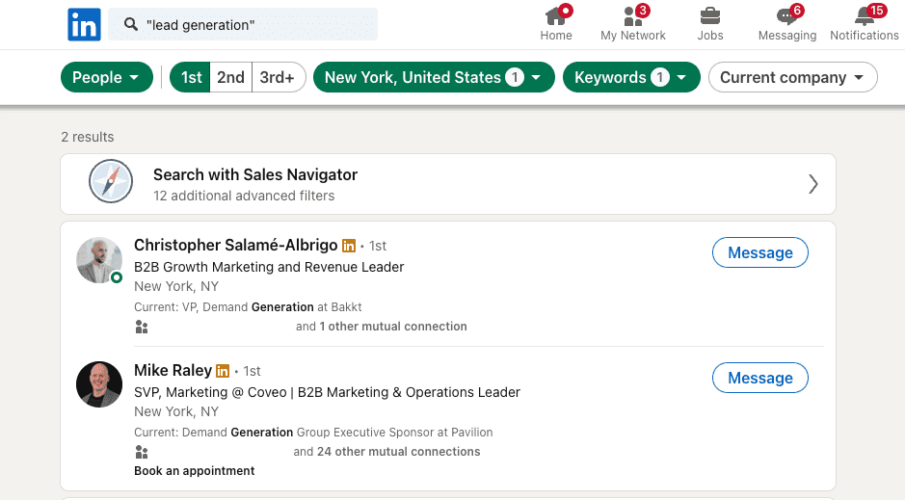Toggle the 2nd connections filter

point(231,77)
